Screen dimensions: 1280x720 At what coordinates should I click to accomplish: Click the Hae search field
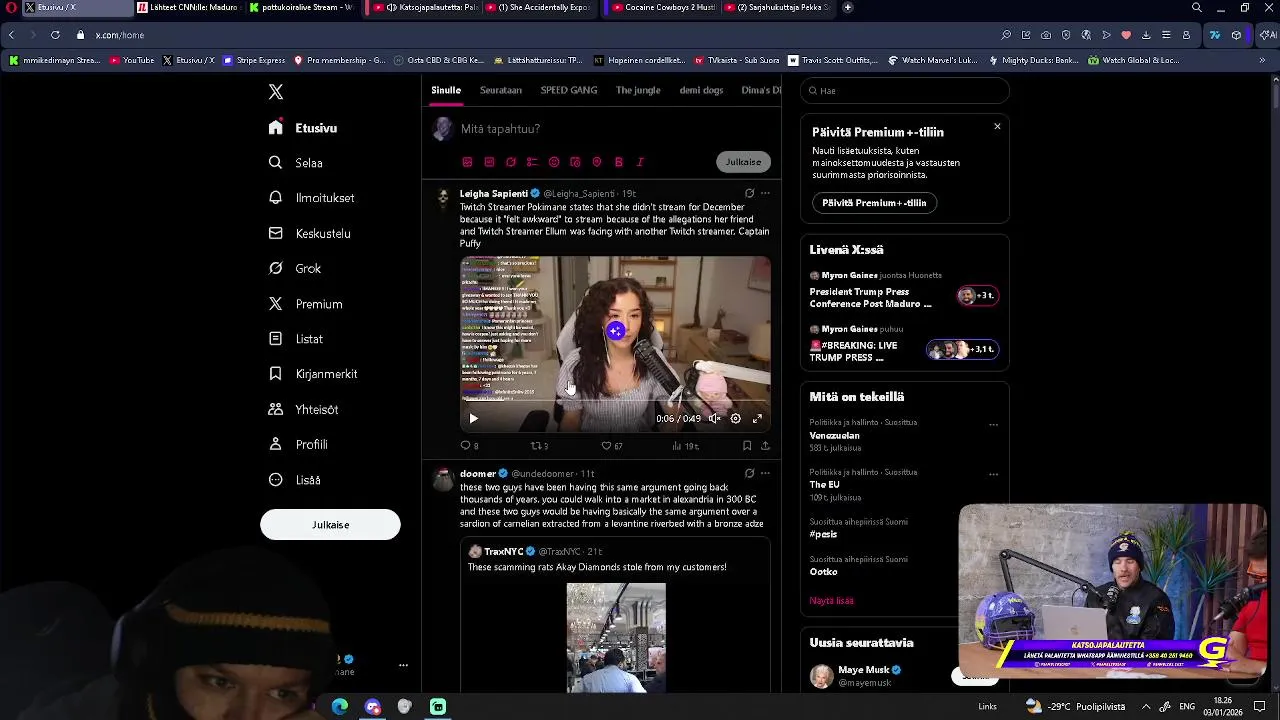(x=905, y=90)
